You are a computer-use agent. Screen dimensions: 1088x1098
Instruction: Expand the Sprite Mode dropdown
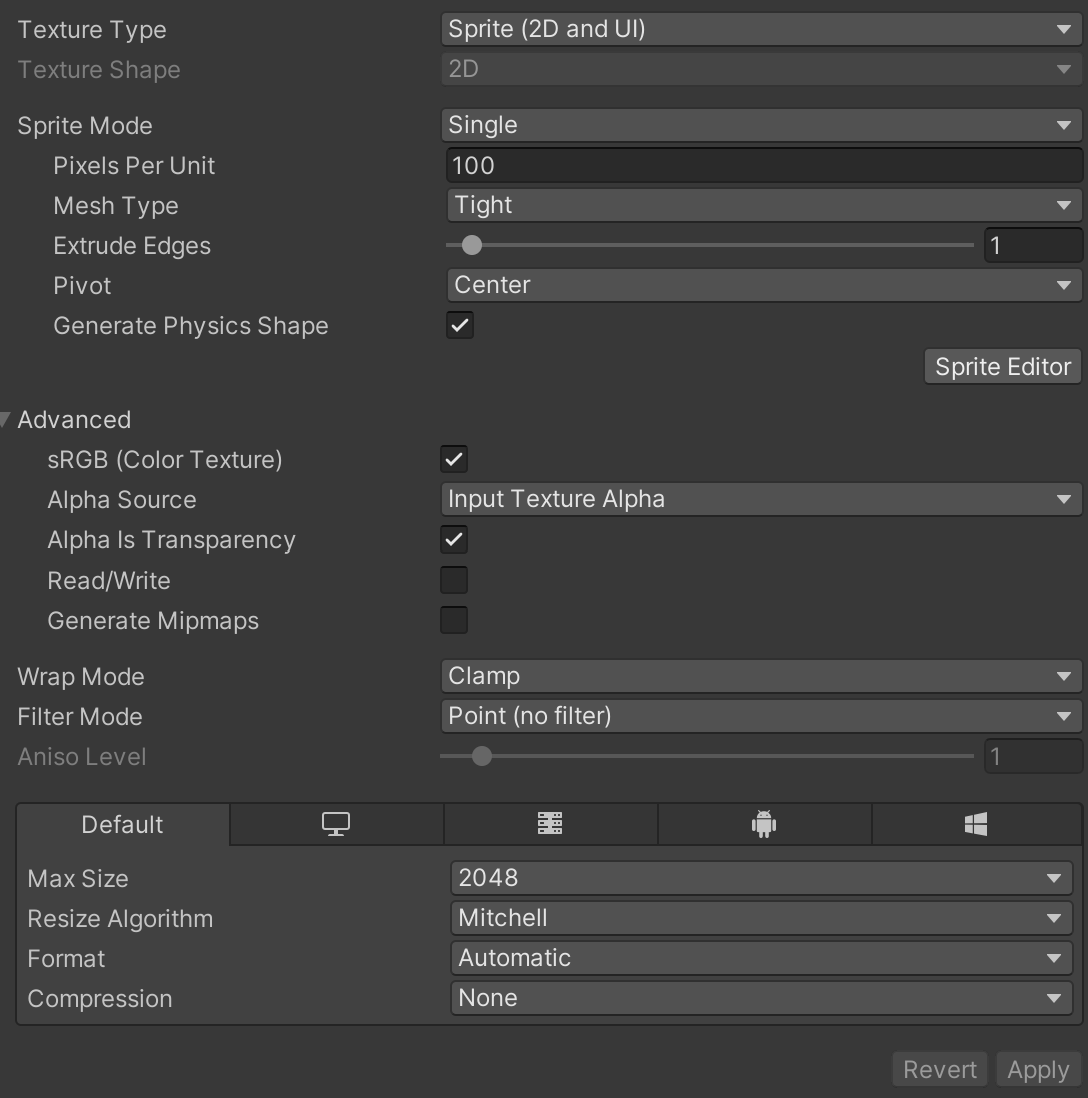pyautogui.click(x=760, y=125)
